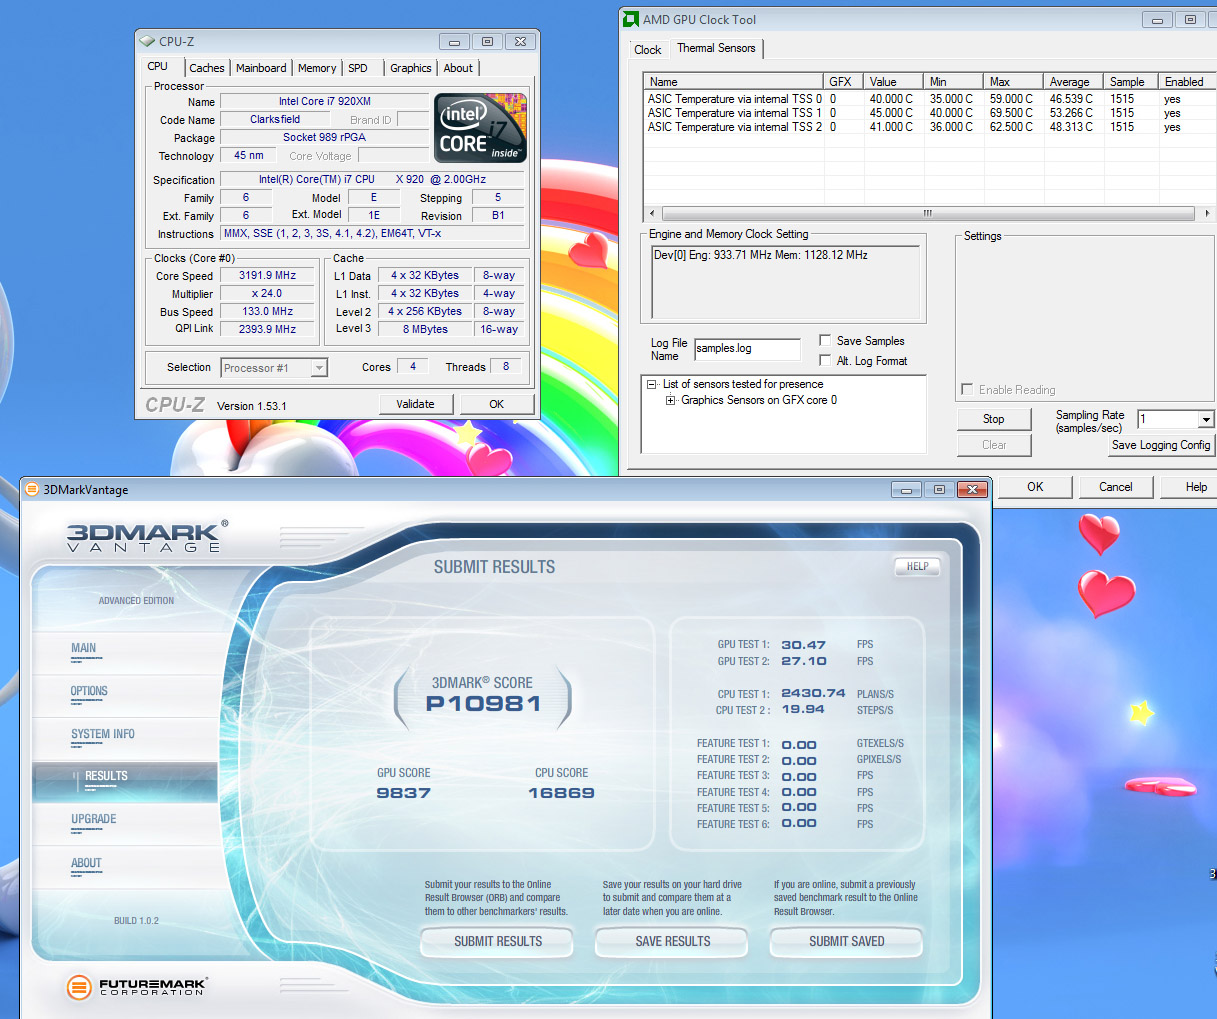This screenshot has width=1217, height=1019.
Task: Open the Memory tab in CPU-Z
Action: [317, 68]
